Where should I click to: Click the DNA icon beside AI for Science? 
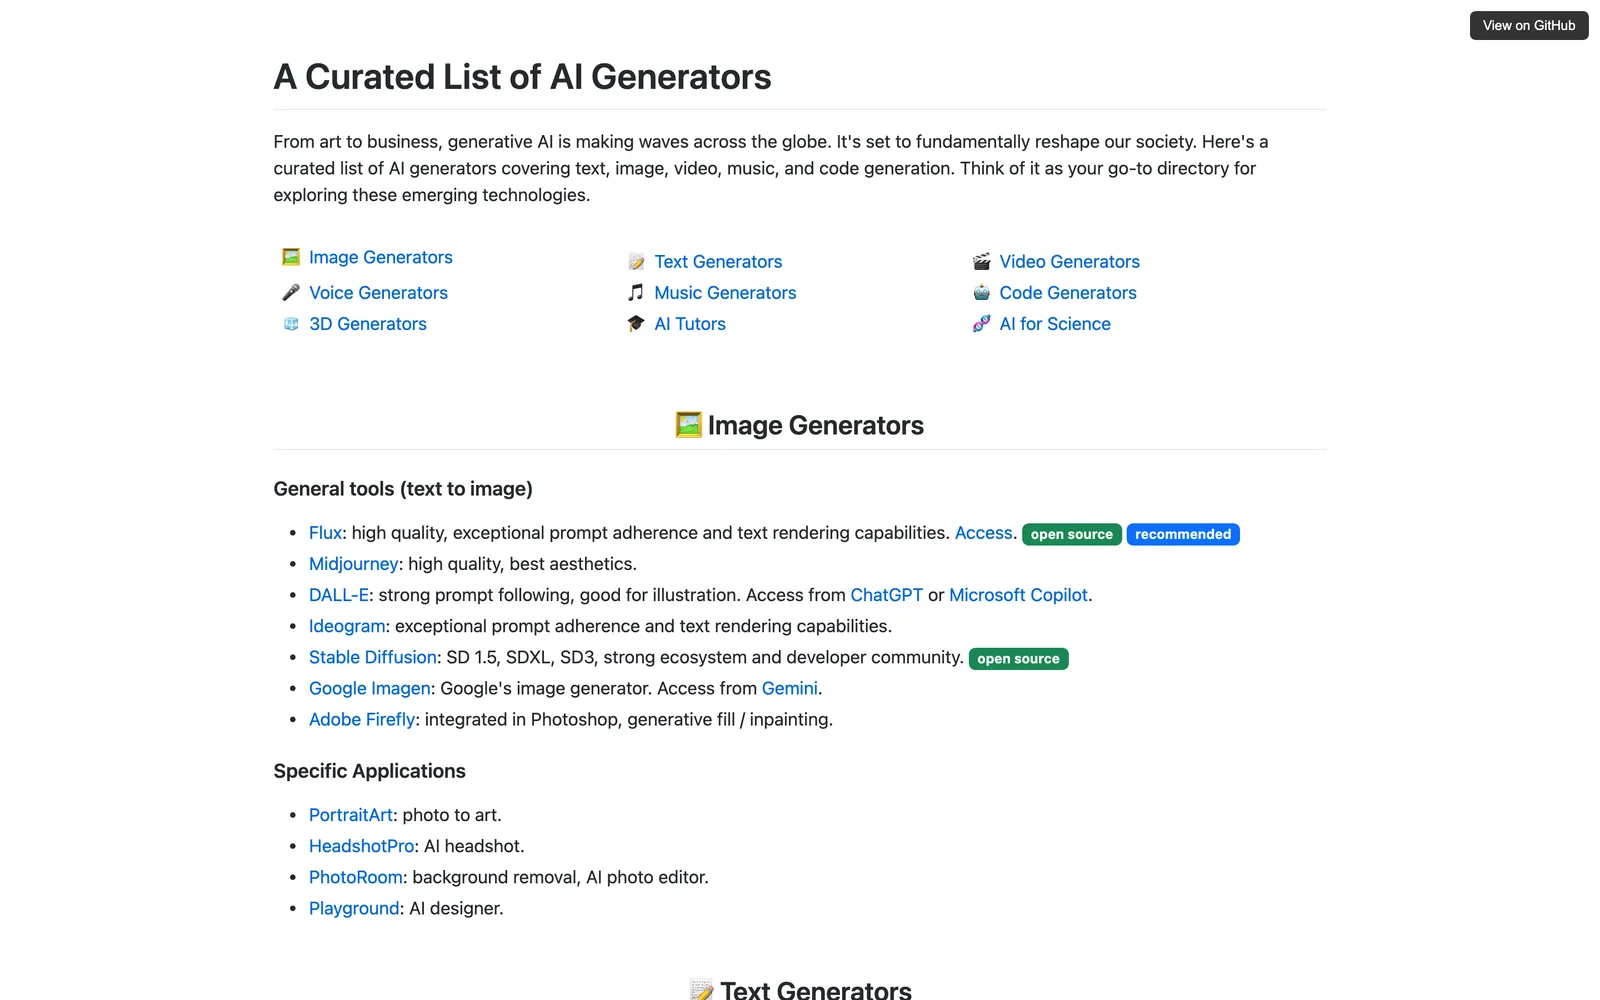982,324
